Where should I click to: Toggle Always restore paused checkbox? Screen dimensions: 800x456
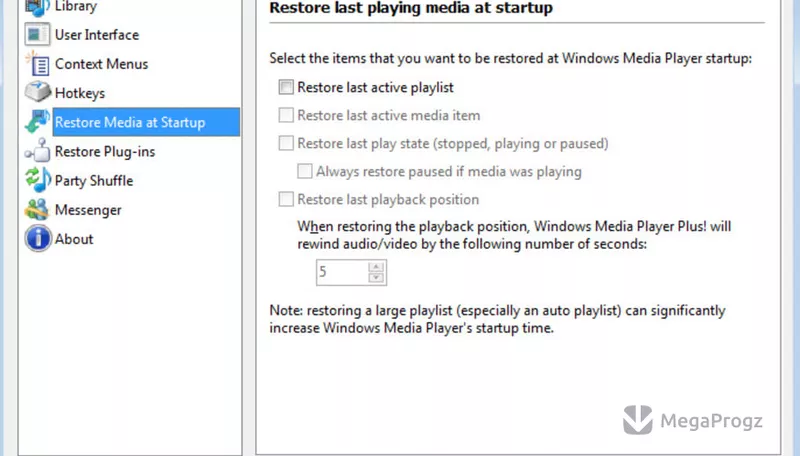tap(305, 171)
